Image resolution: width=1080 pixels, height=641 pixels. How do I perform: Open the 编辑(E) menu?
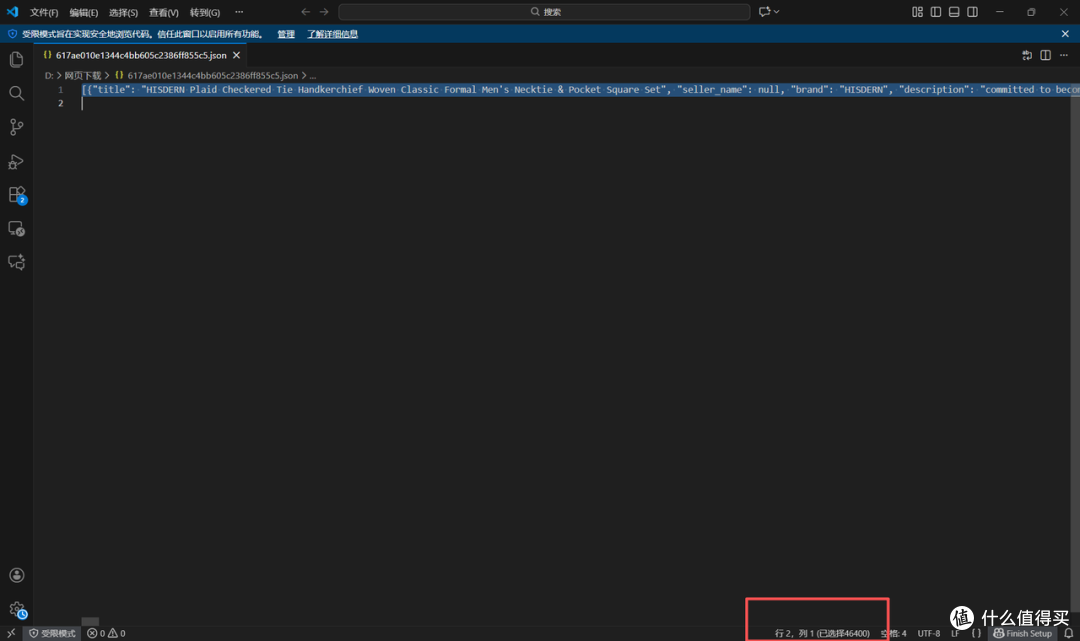[x=83, y=12]
